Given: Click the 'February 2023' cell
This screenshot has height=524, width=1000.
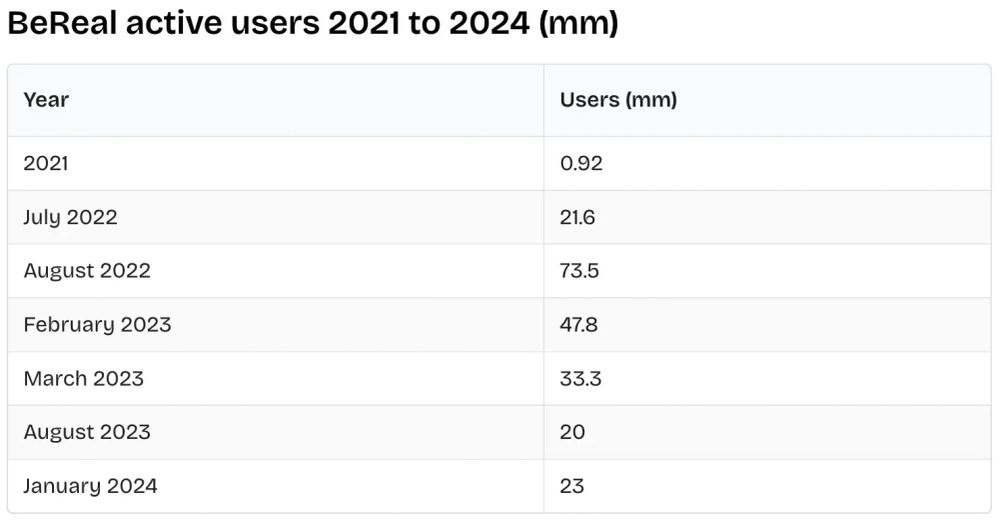Looking at the screenshot, I should pos(97,325).
